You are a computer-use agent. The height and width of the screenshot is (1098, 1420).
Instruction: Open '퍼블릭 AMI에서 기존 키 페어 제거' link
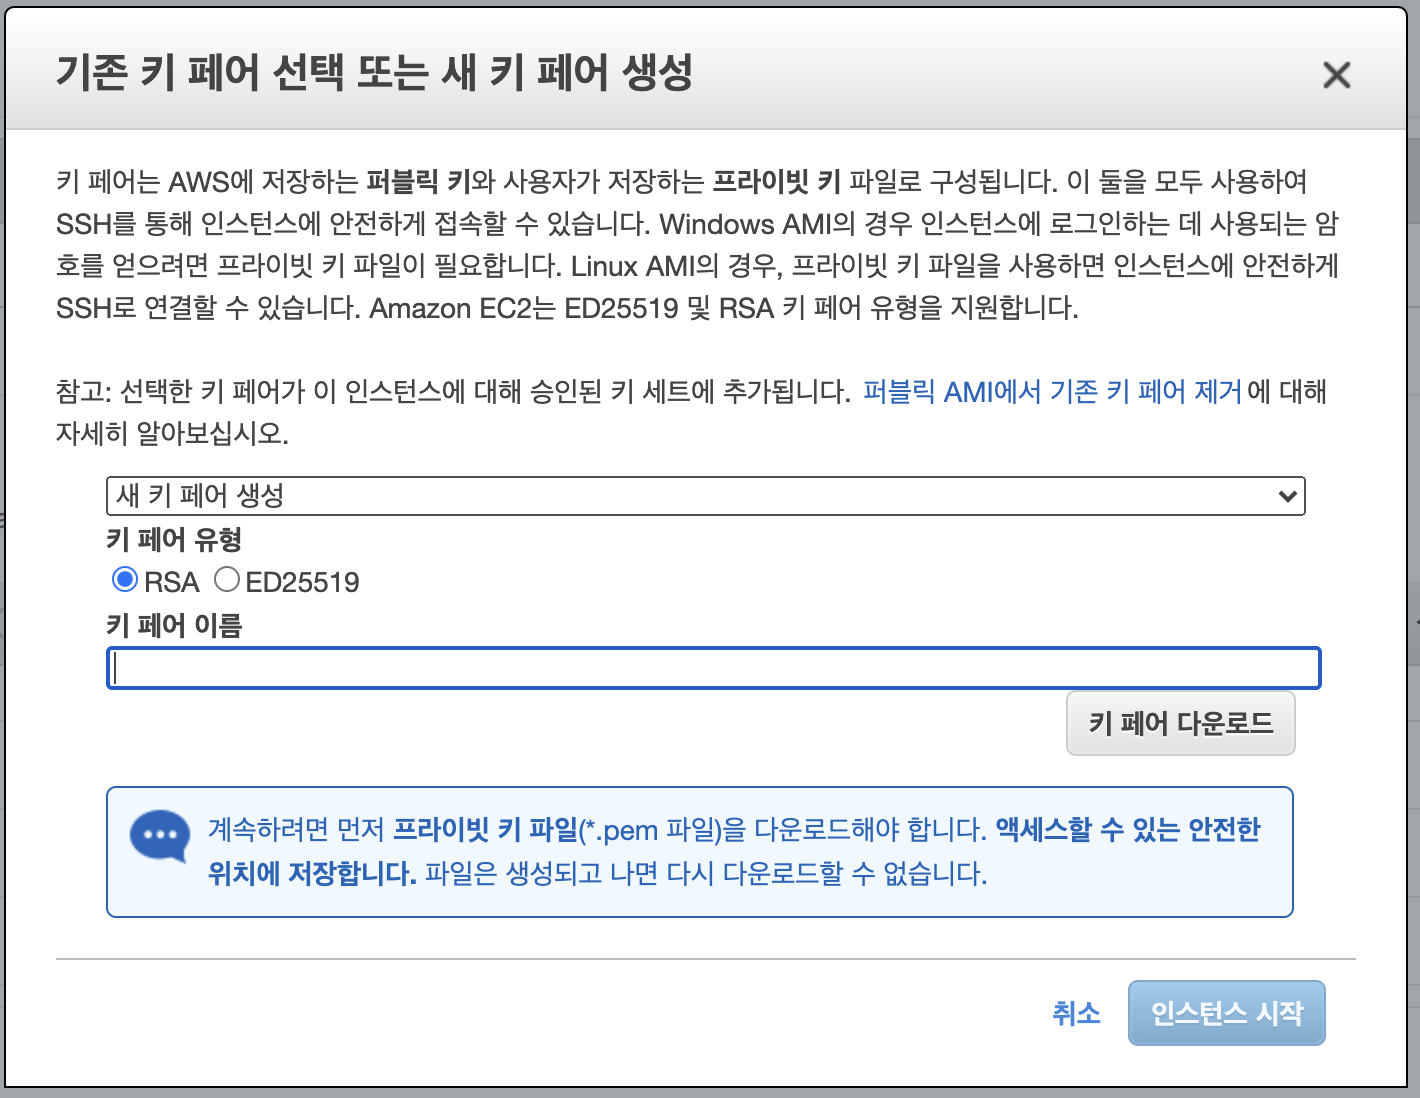(x=1052, y=391)
